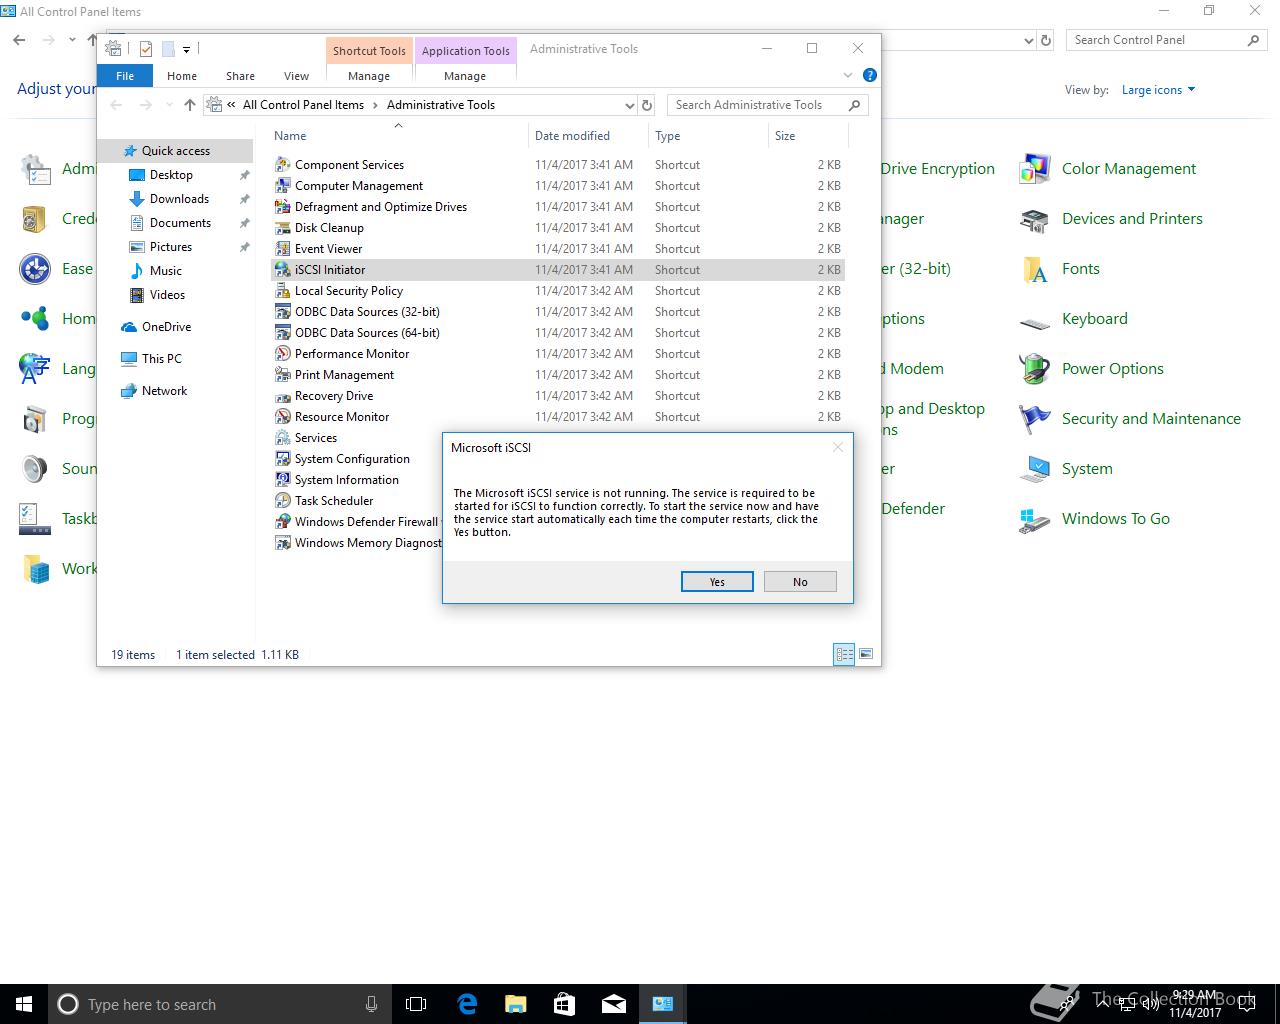Select This PC in the navigation pane
Screen dimensions: 1280x1024
161,359
